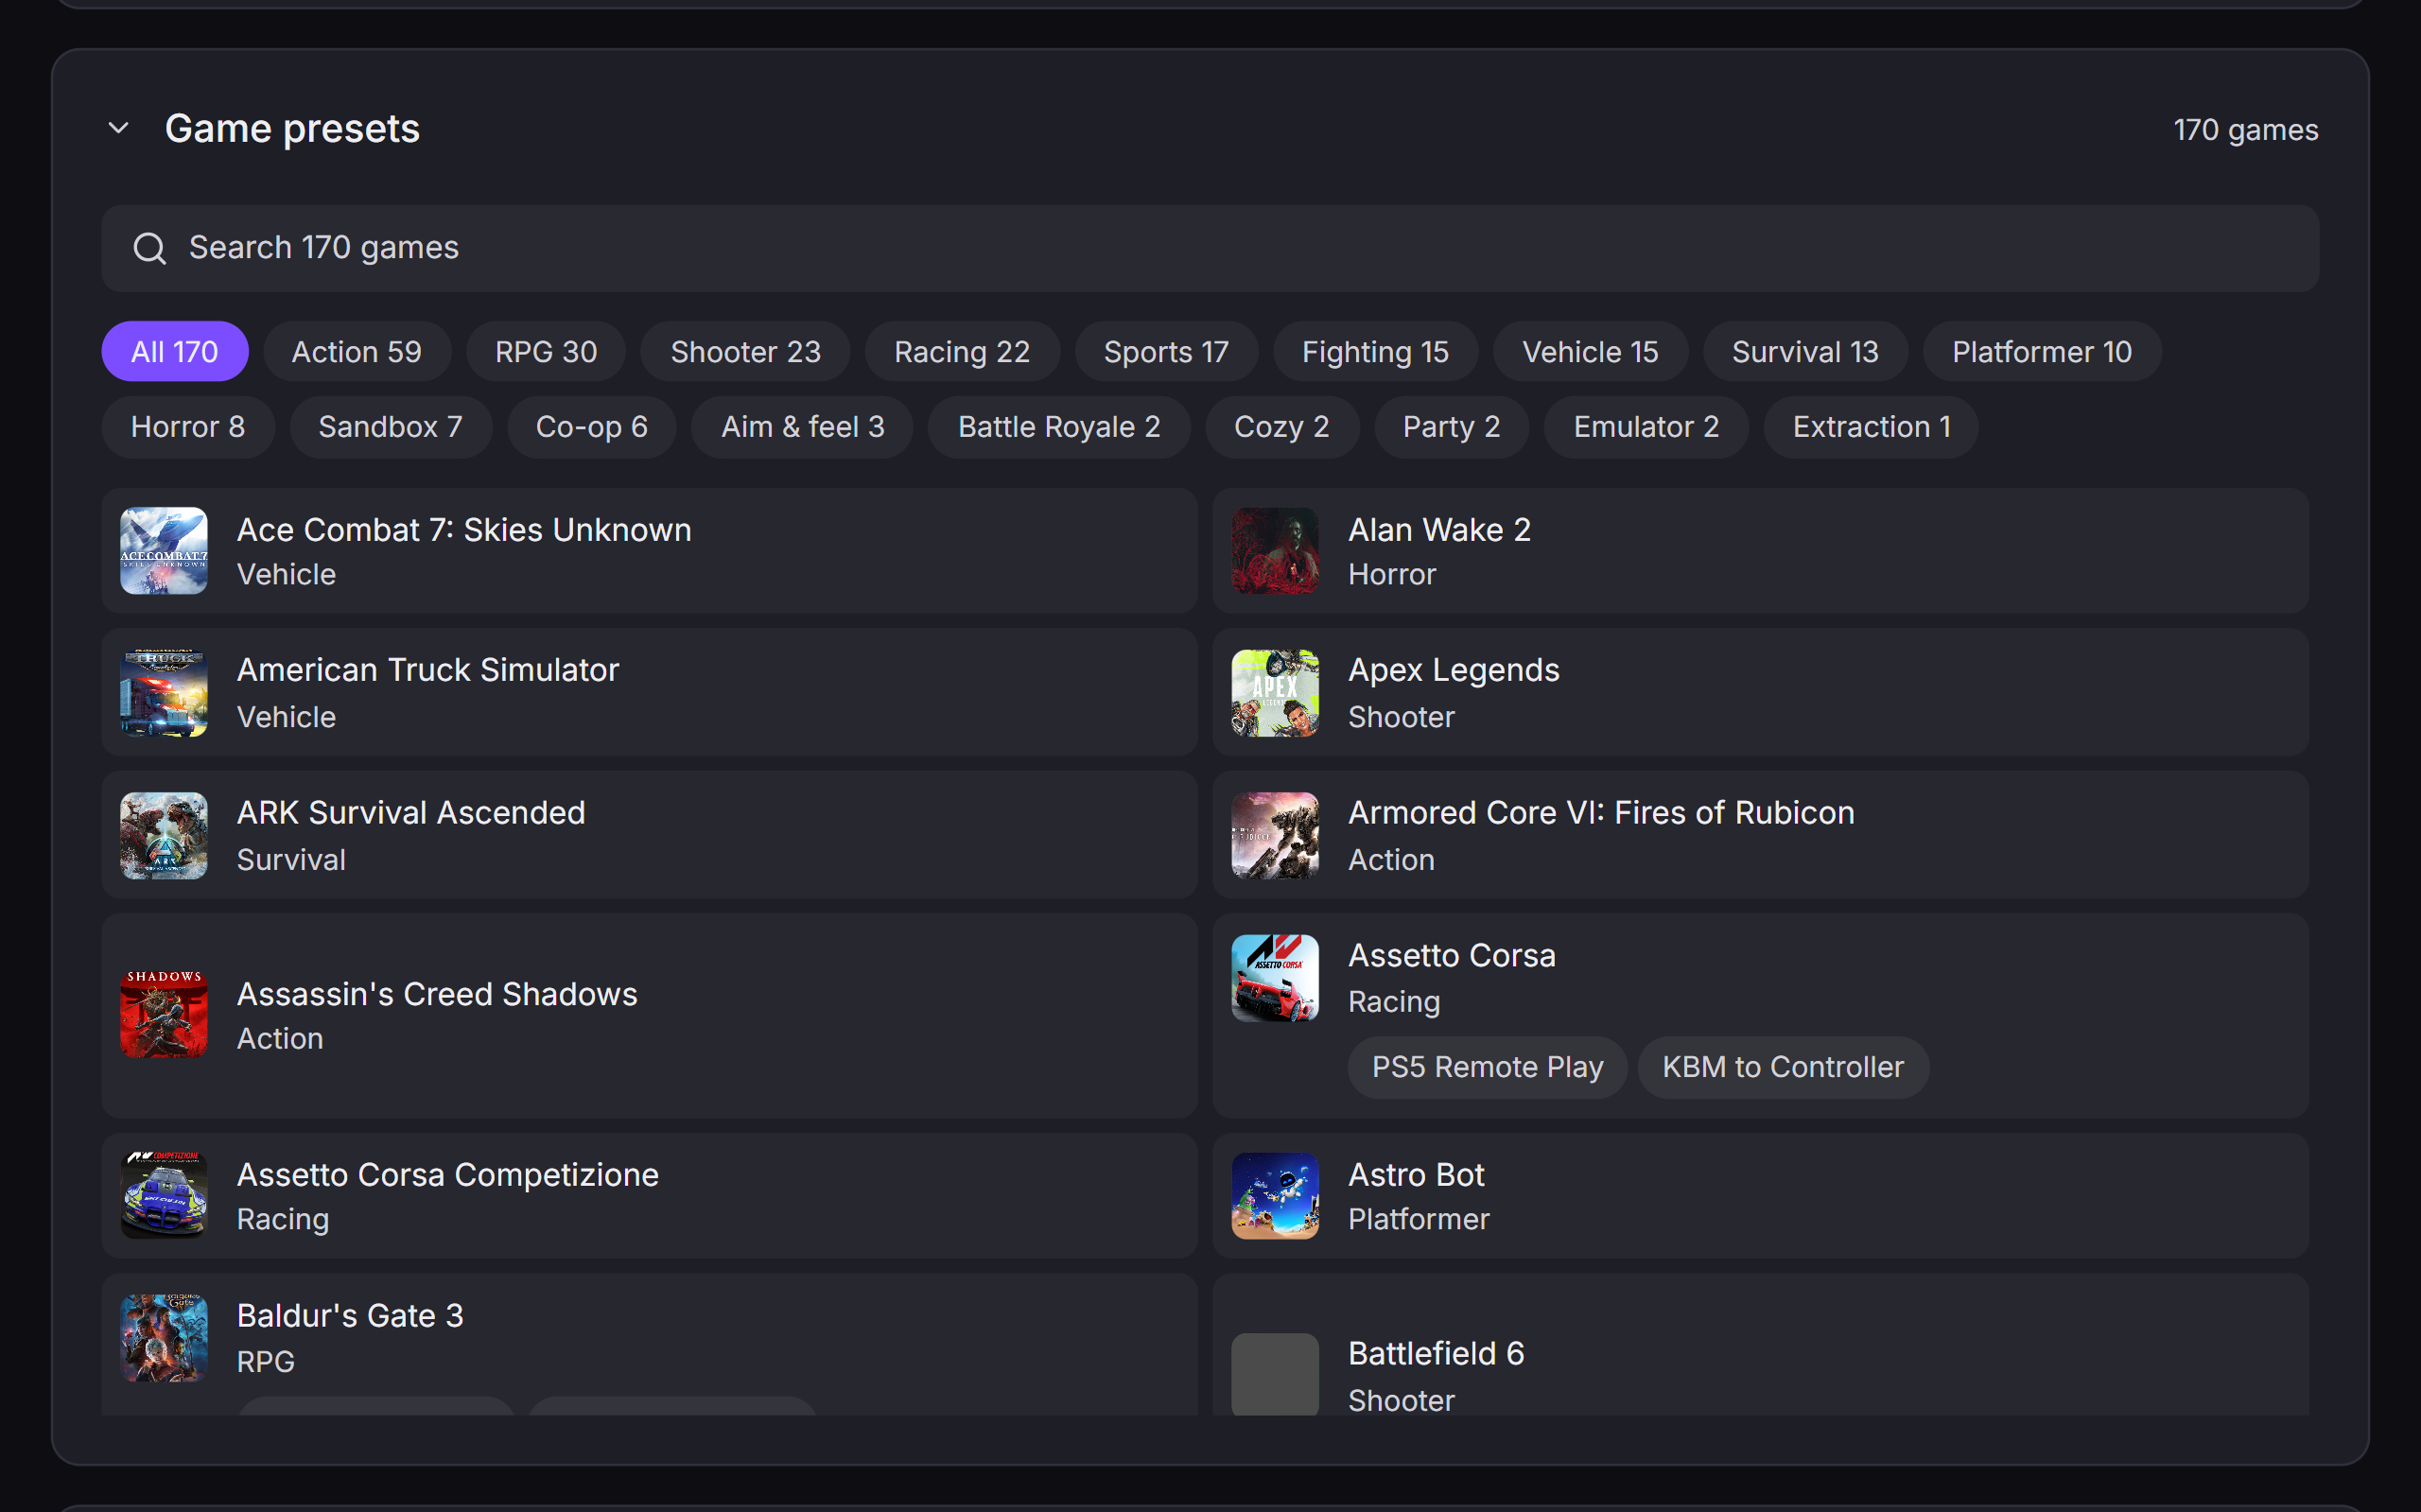Choose KBM to Controller preset
This screenshot has height=1512, width=2421.
point(1783,1067)
